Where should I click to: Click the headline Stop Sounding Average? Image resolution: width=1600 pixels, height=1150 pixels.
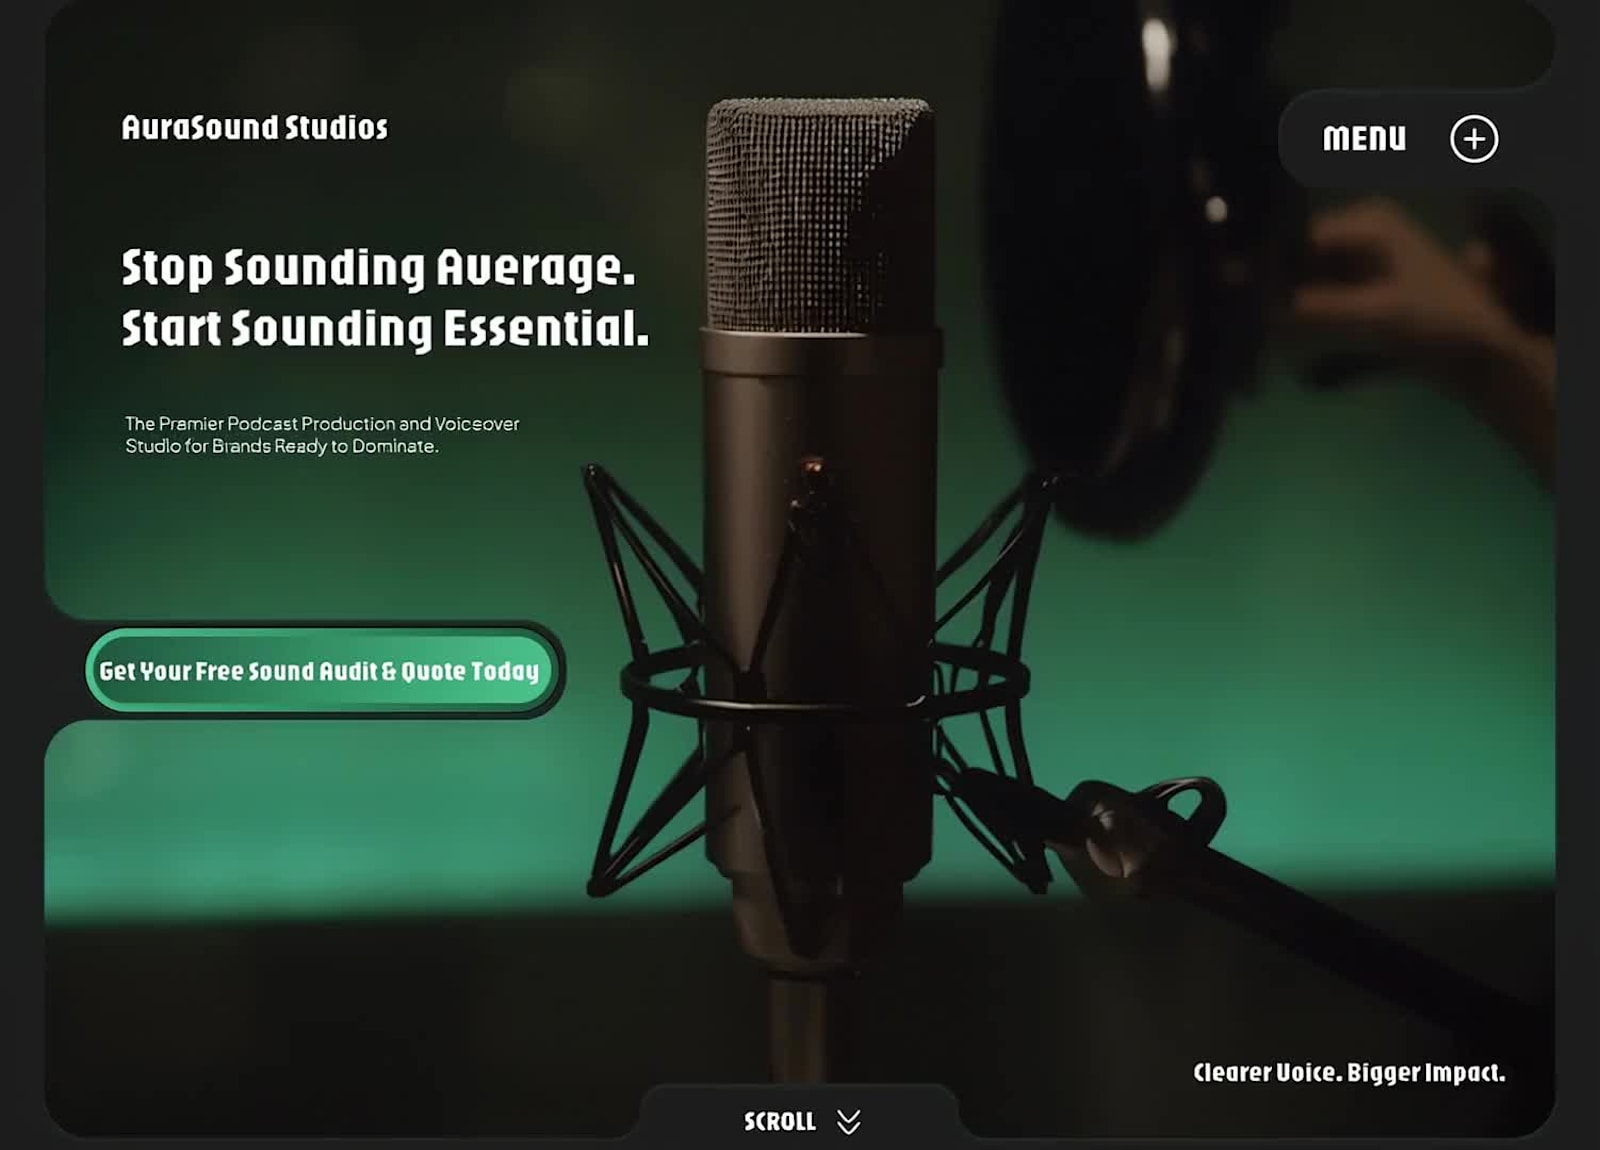[x=378, y=268]
